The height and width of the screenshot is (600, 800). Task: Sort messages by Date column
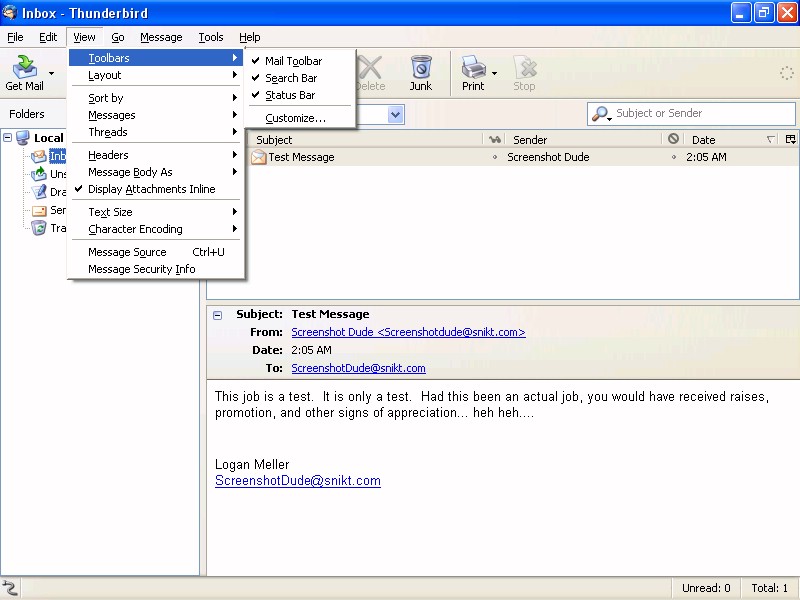point(732,139)
